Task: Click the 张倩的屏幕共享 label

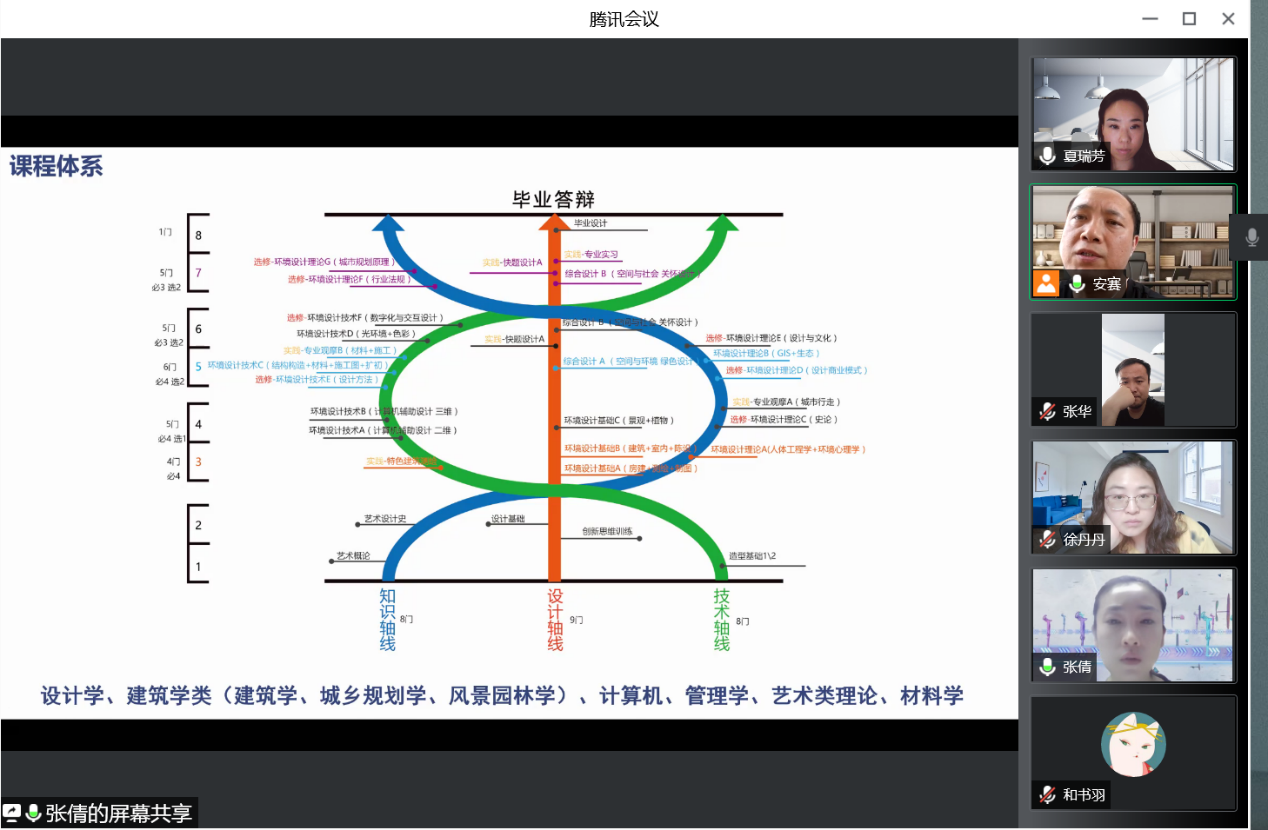Action: tap(118, 813)
